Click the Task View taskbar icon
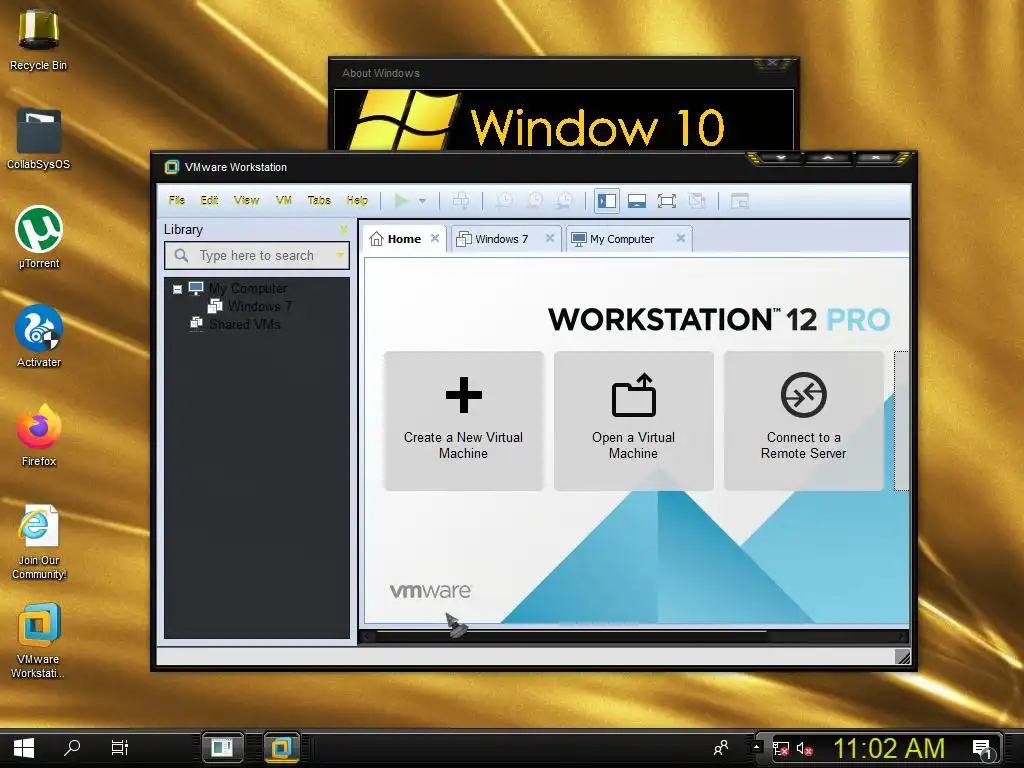This screenshot has height=768, width=1024. (x=120, y=747)
